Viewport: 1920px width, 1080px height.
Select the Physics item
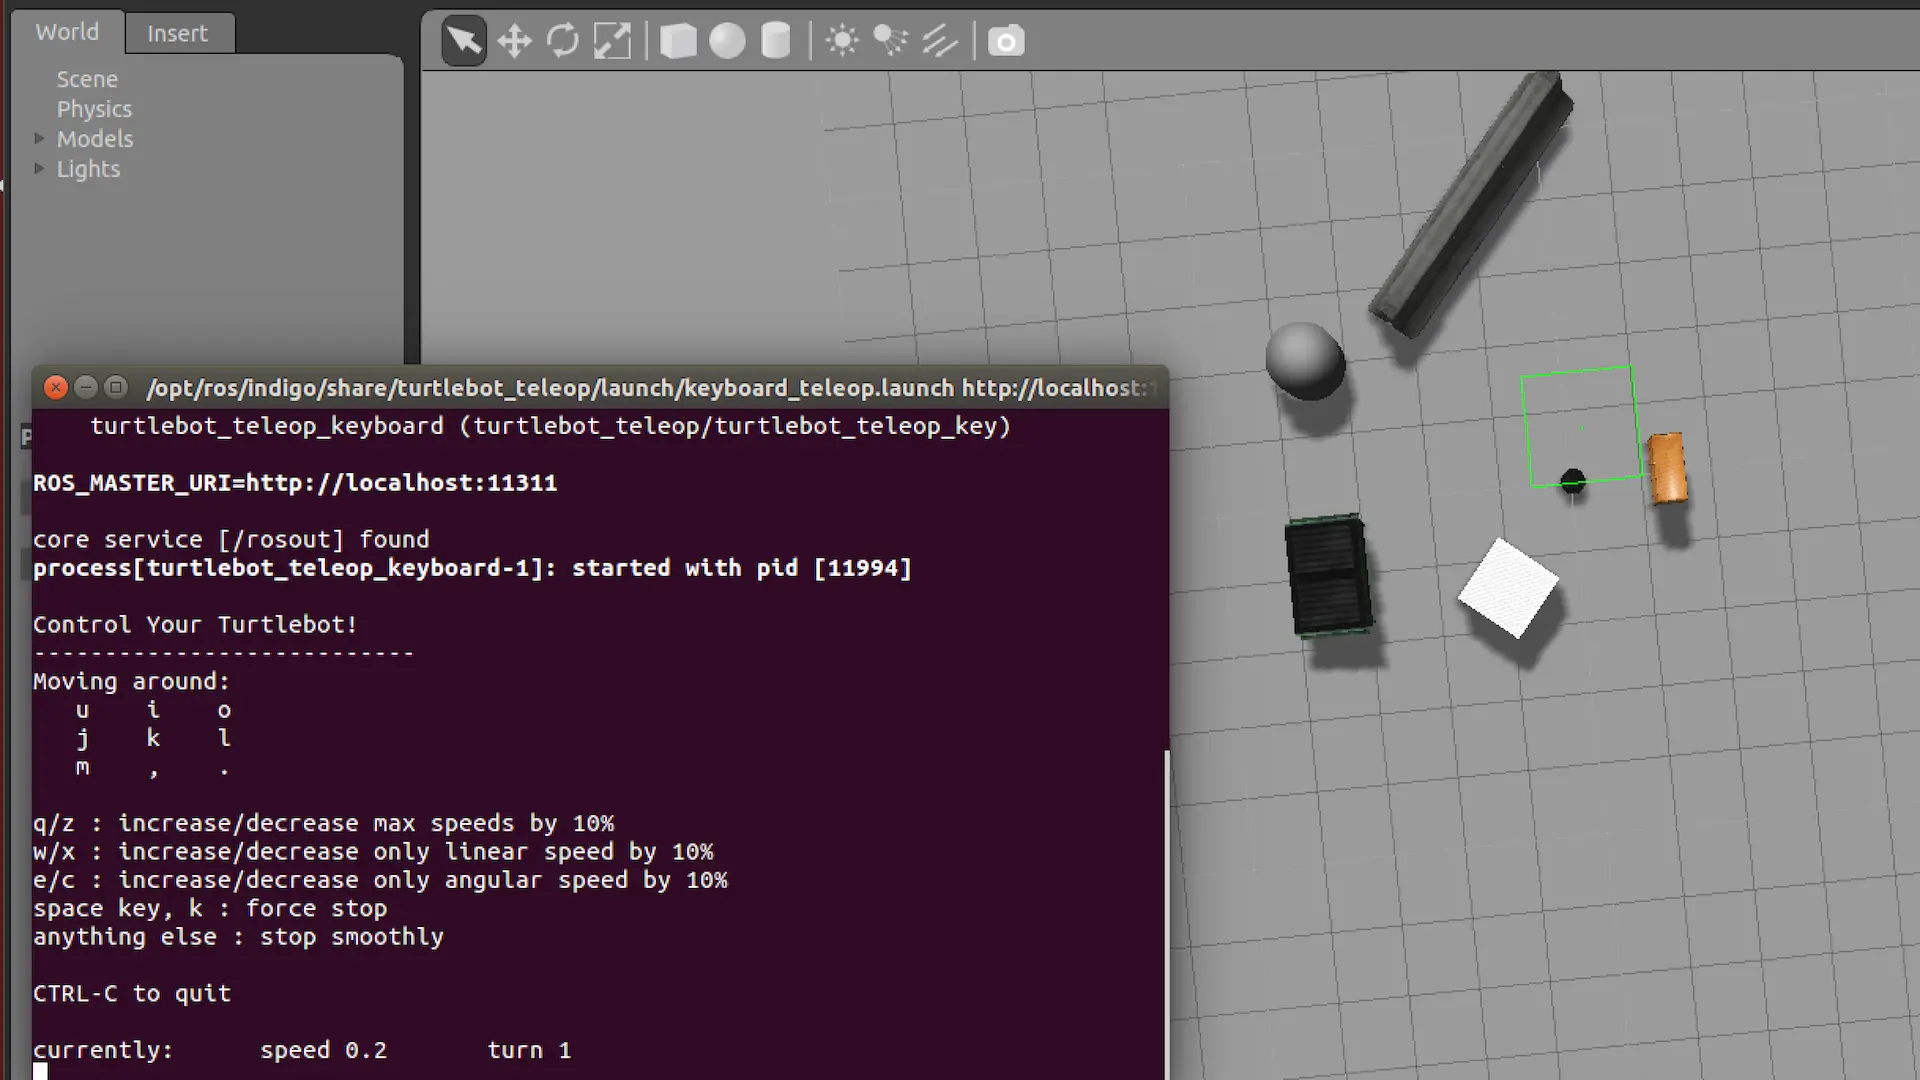tap(94, 109)
